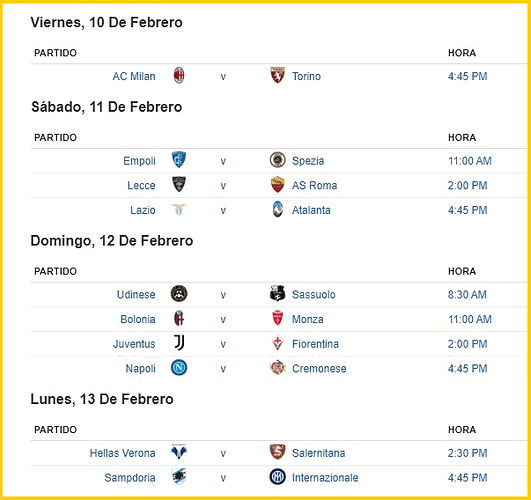Click the 'v' between Bolonia and Monza
The width and height of the screenshot is (531, 500).
click(x=223, y=319)
